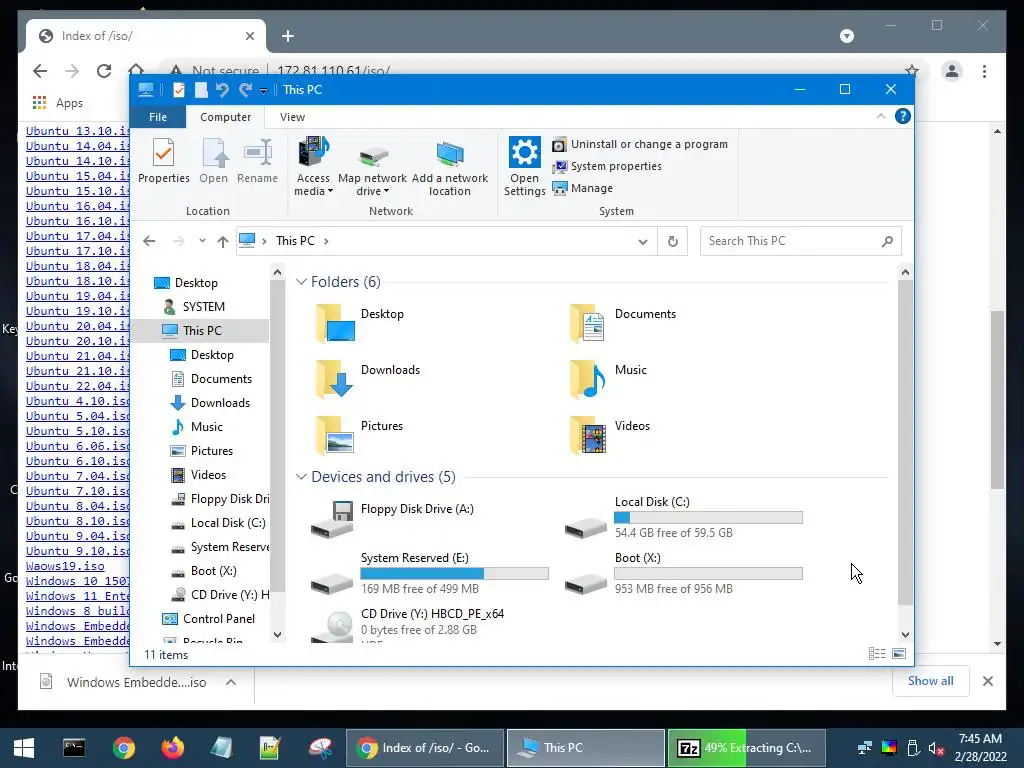This screenshot has width=1024, height=768.
Task: Select Floppy Disk Drive (A:)
Action: [395, 519]
